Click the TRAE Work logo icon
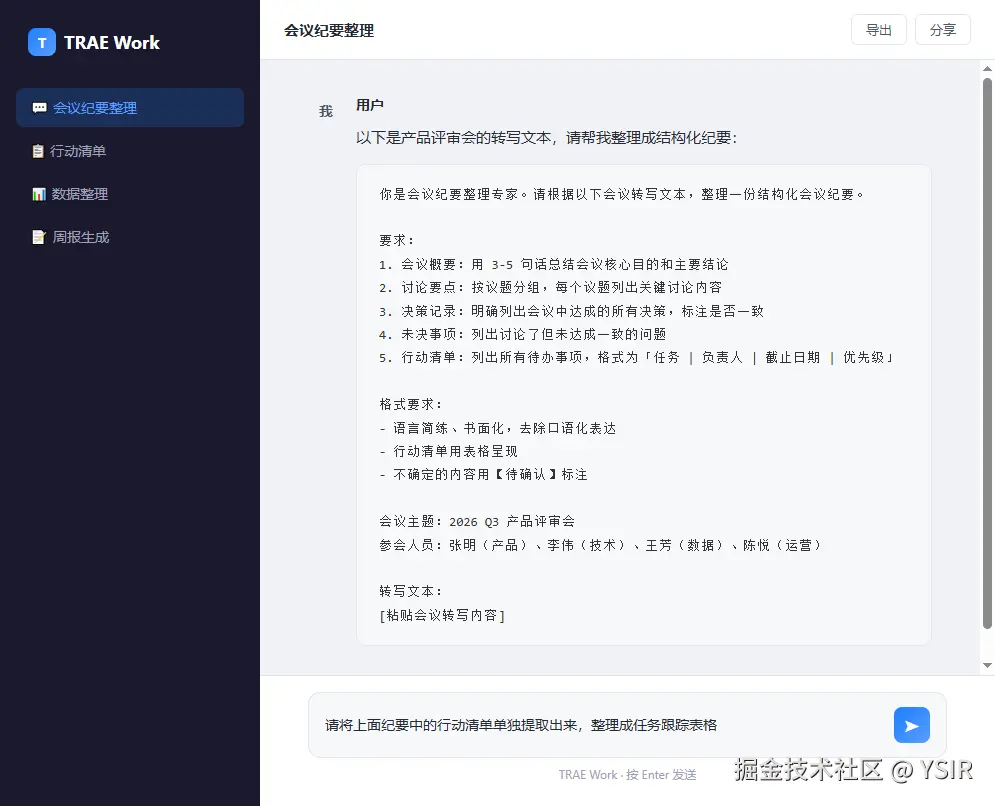The image size is (995, 806). pyautogui.click(x=42, y=43)
